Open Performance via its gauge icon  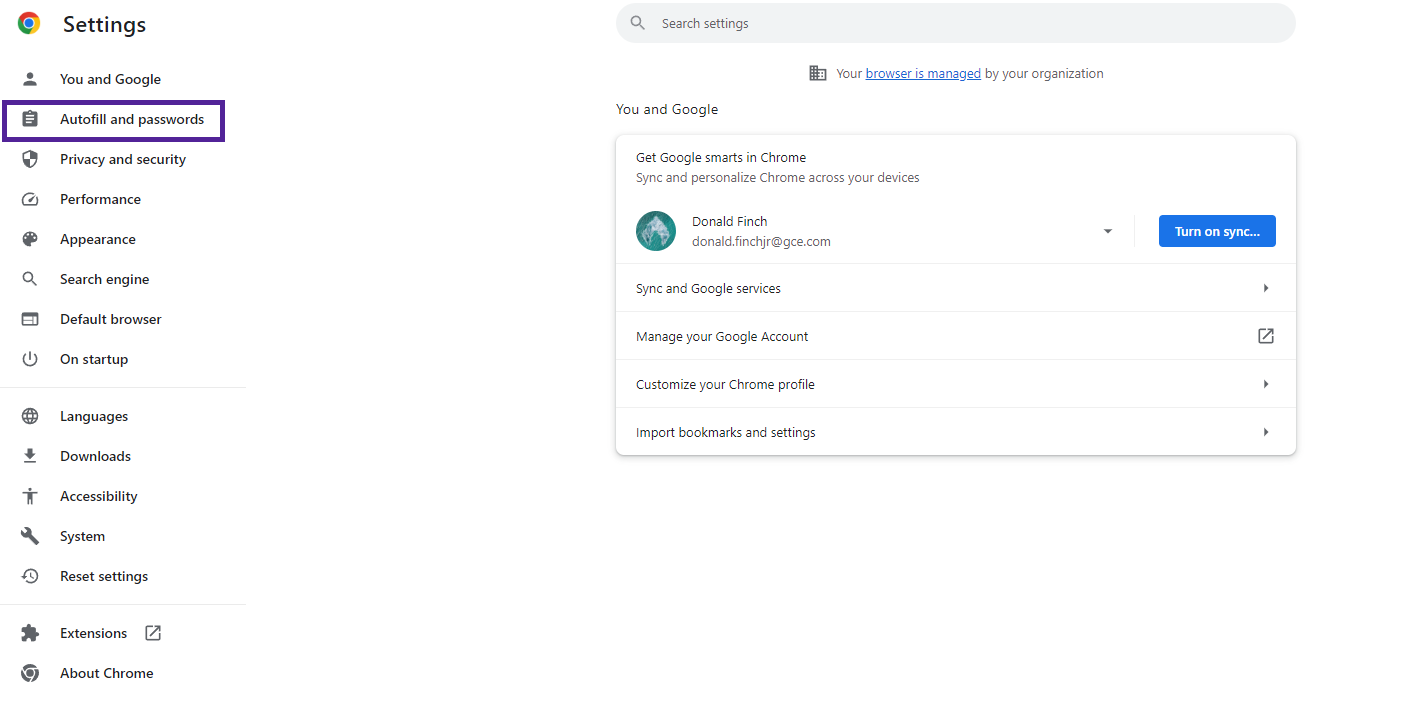pos(30,199)
